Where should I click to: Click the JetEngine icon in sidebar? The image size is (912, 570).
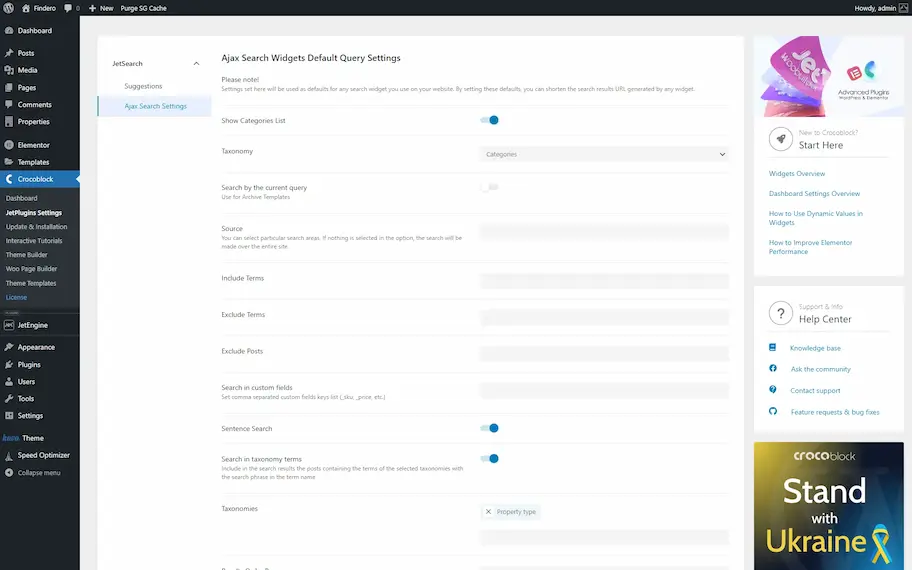(x=9, y=325)
